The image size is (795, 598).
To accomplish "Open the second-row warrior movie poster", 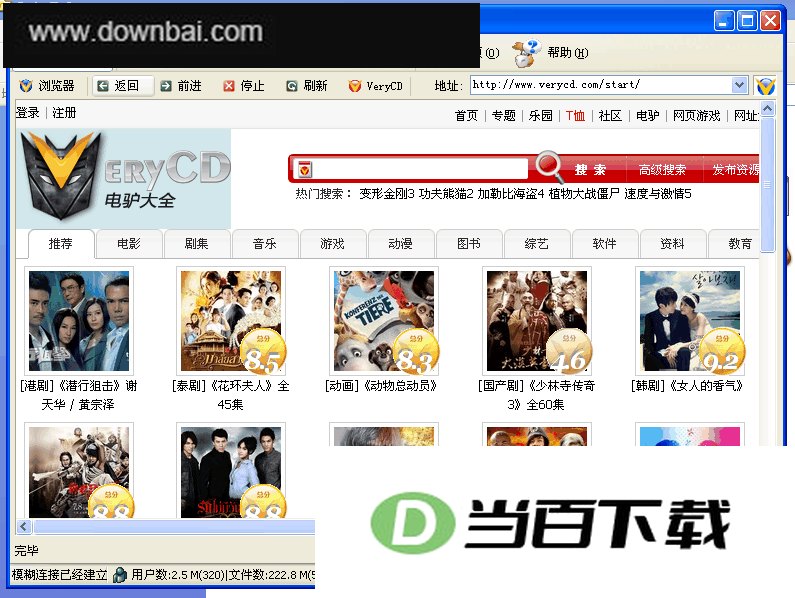I will tap(79, 471).
